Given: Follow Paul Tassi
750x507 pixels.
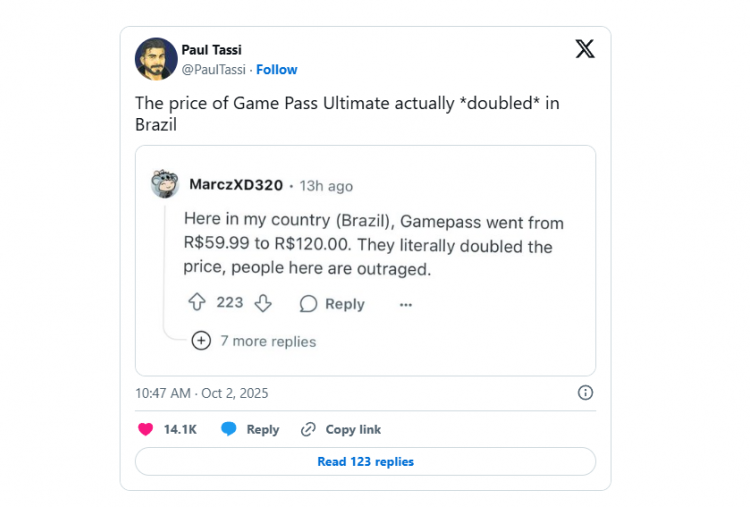Looking at the screenshot, I should (277, 70).
